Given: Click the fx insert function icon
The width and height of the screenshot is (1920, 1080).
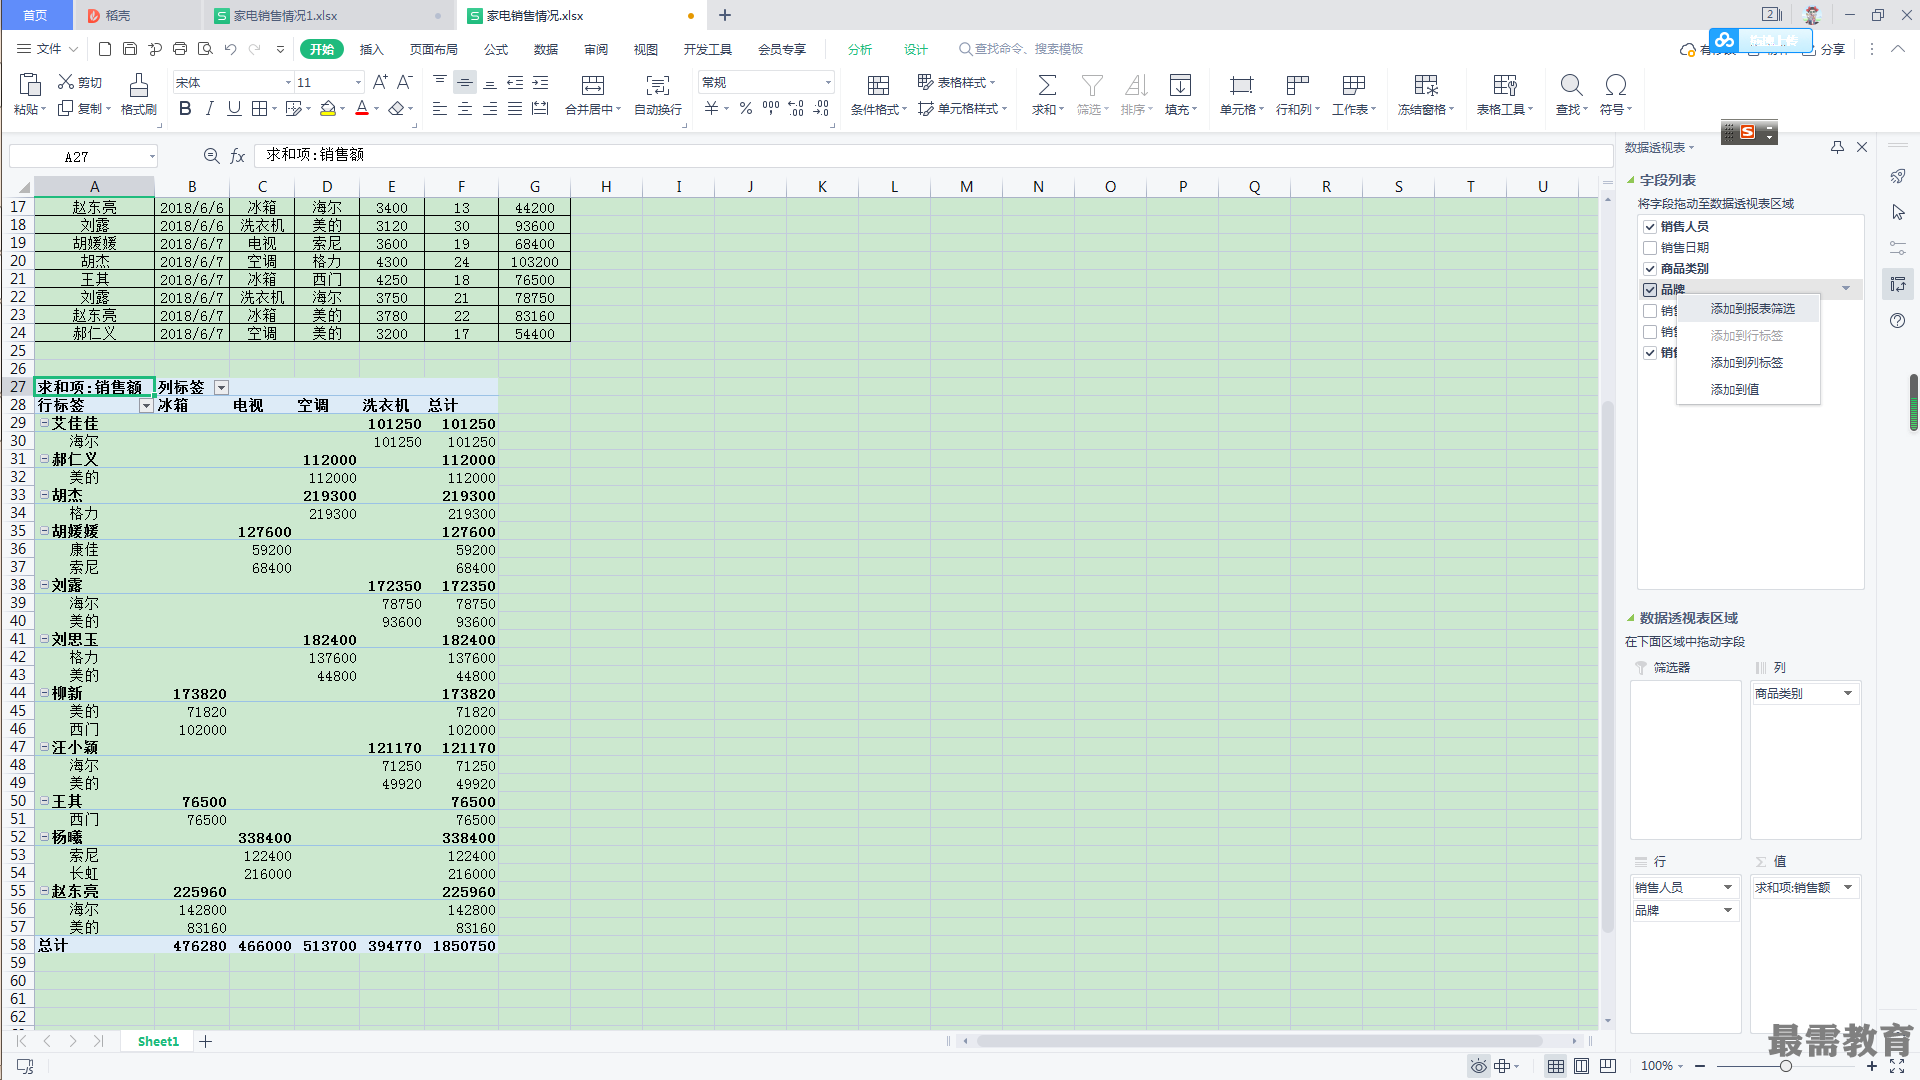Looking at the screenshot, I should pos(238,156).
